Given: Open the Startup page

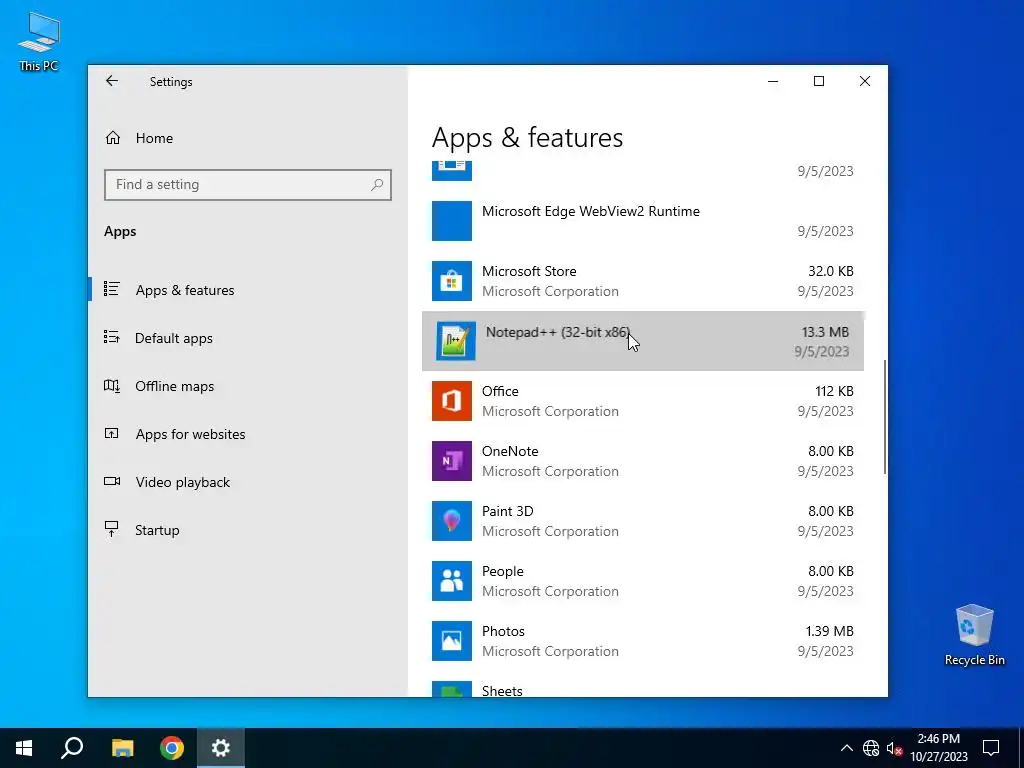Looking at the screenshot, I should (157, 530).
